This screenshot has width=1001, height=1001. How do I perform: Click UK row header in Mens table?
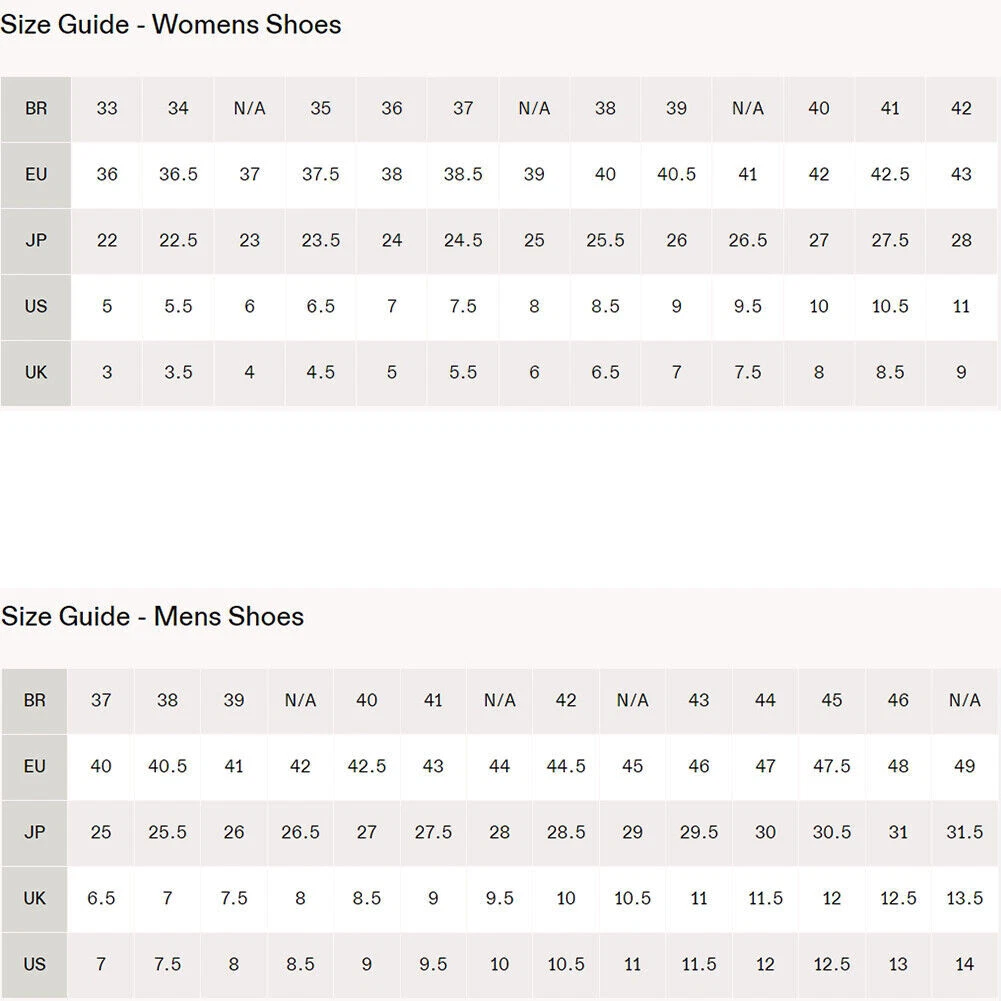coord(35,898)
